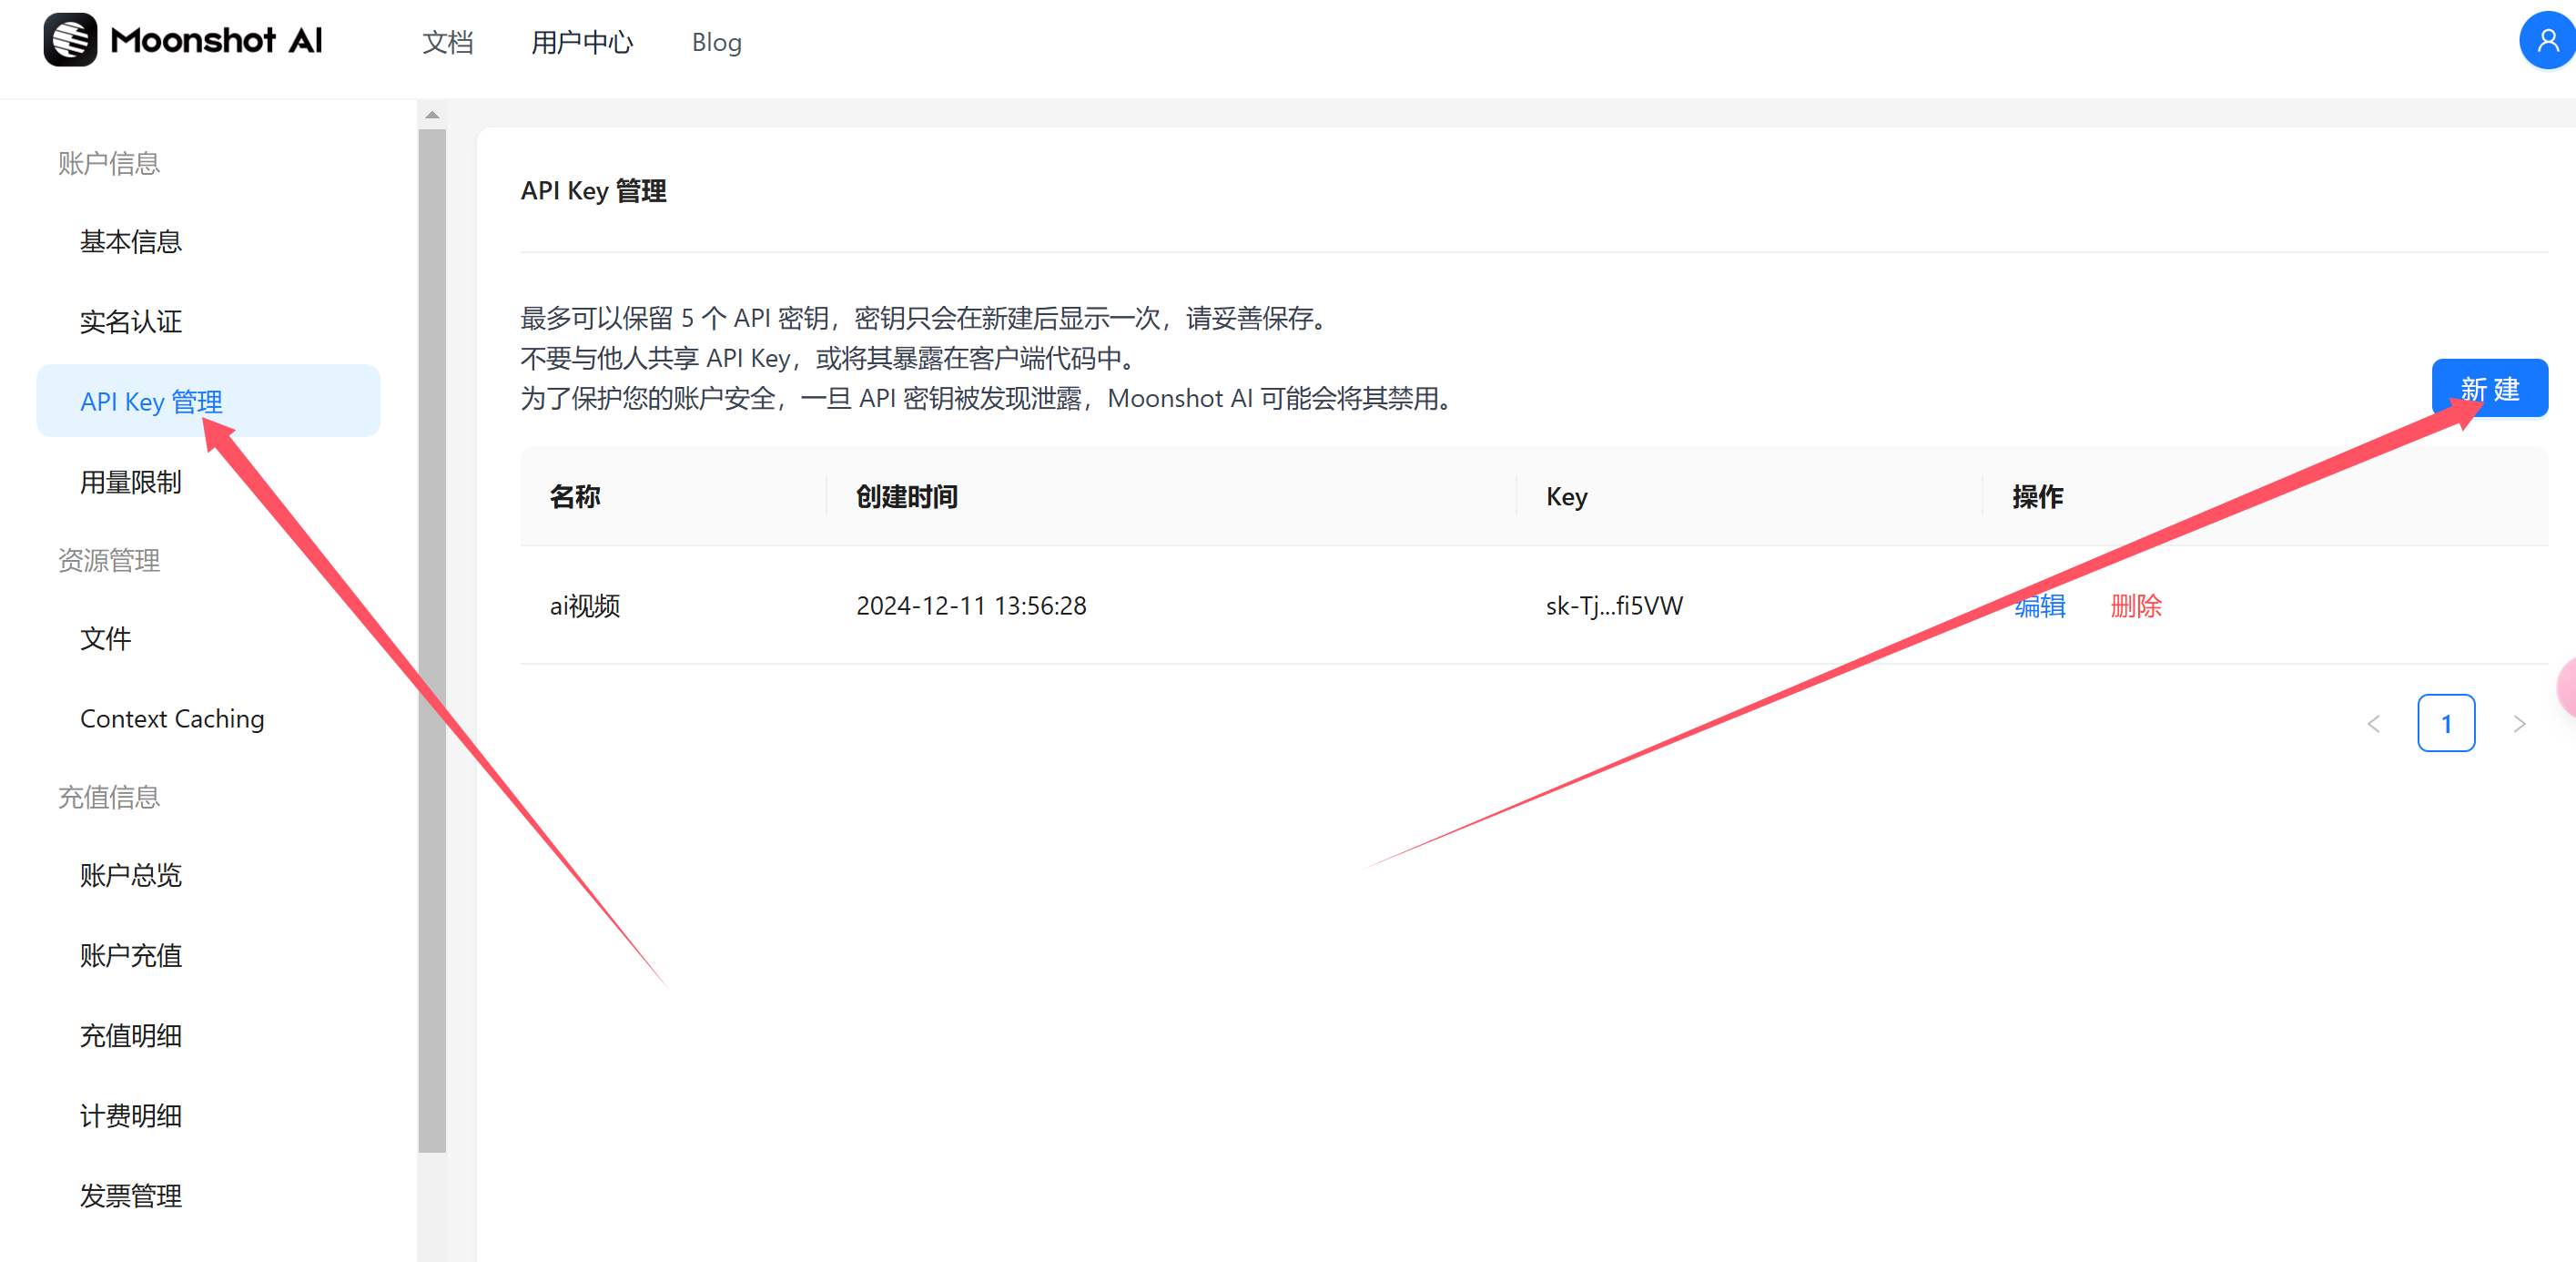Open the 文档 menu item
The width and height of the screenshot is (2576, 1262).
(x=448, y=42)
